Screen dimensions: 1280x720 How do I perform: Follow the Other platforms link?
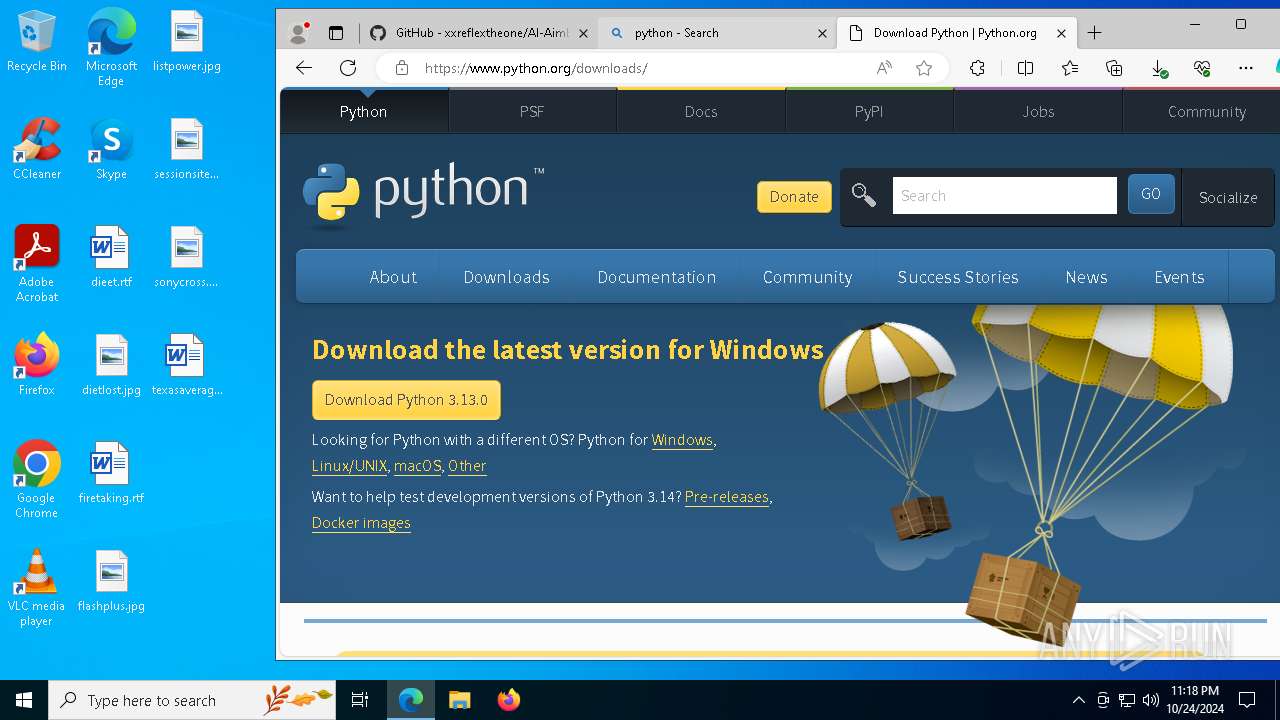(x=467, y=466)
